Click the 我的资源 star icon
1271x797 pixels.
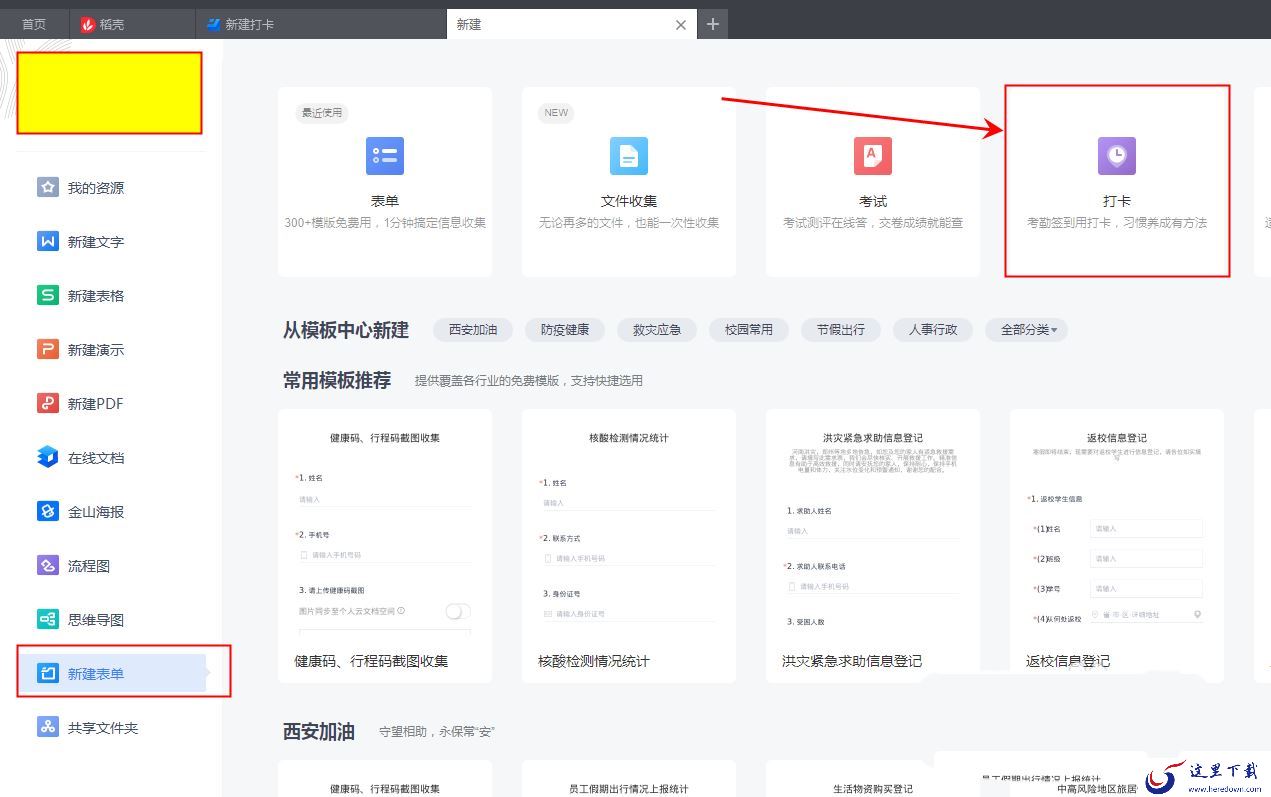(48, 187)
